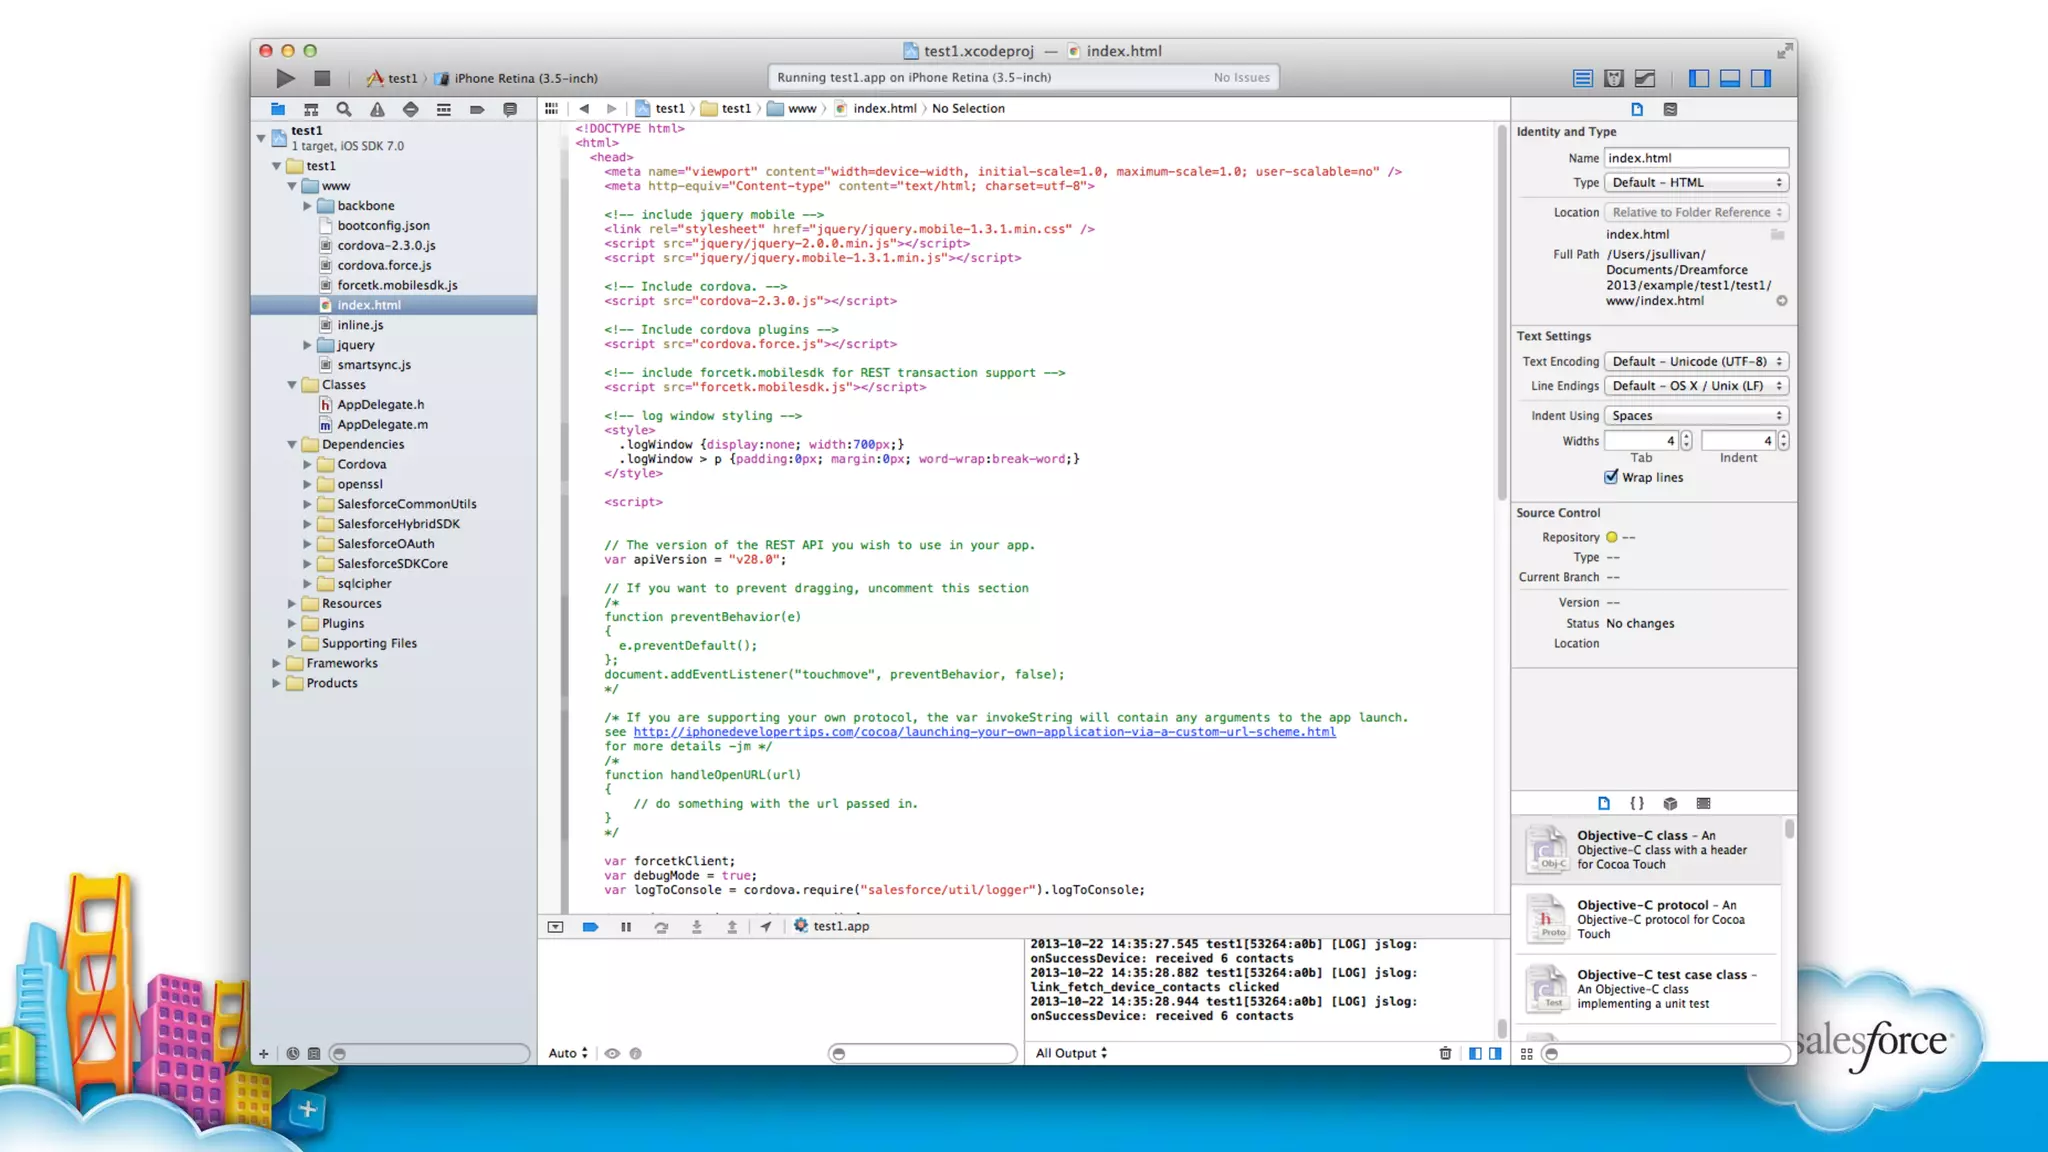
Task: Toggle the bottom debug area panel
Action: pos(1730,78)
